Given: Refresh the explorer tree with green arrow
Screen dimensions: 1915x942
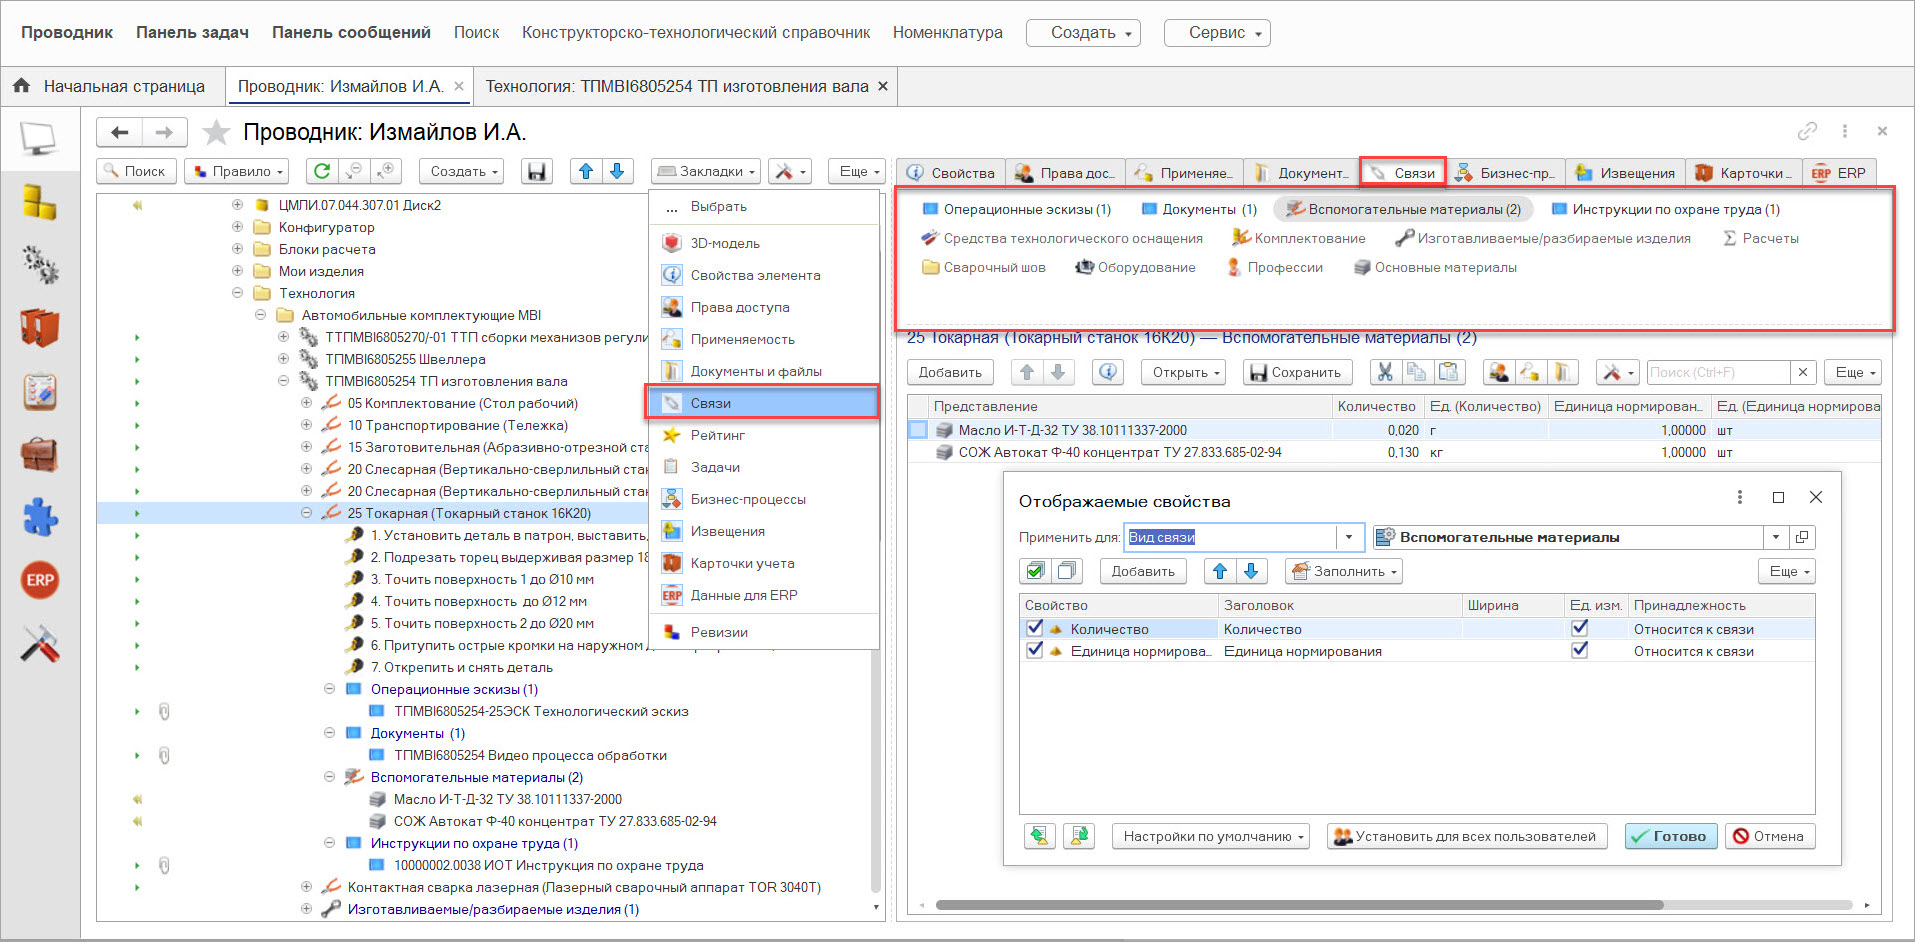Looking at the screenshot, I should [322, 171].
